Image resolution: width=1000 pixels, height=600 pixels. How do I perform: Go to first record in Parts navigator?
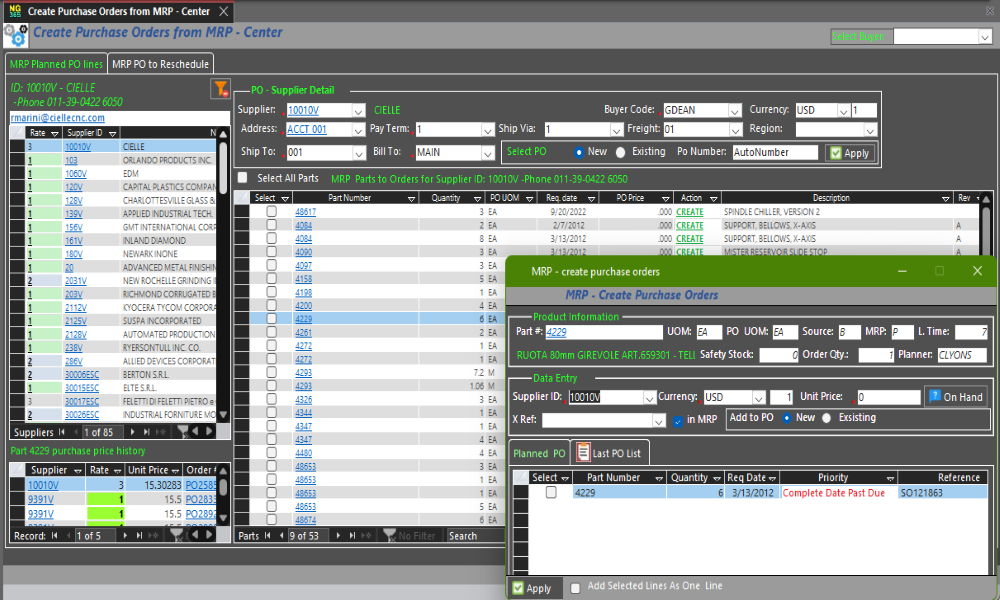tap(269, 536)
